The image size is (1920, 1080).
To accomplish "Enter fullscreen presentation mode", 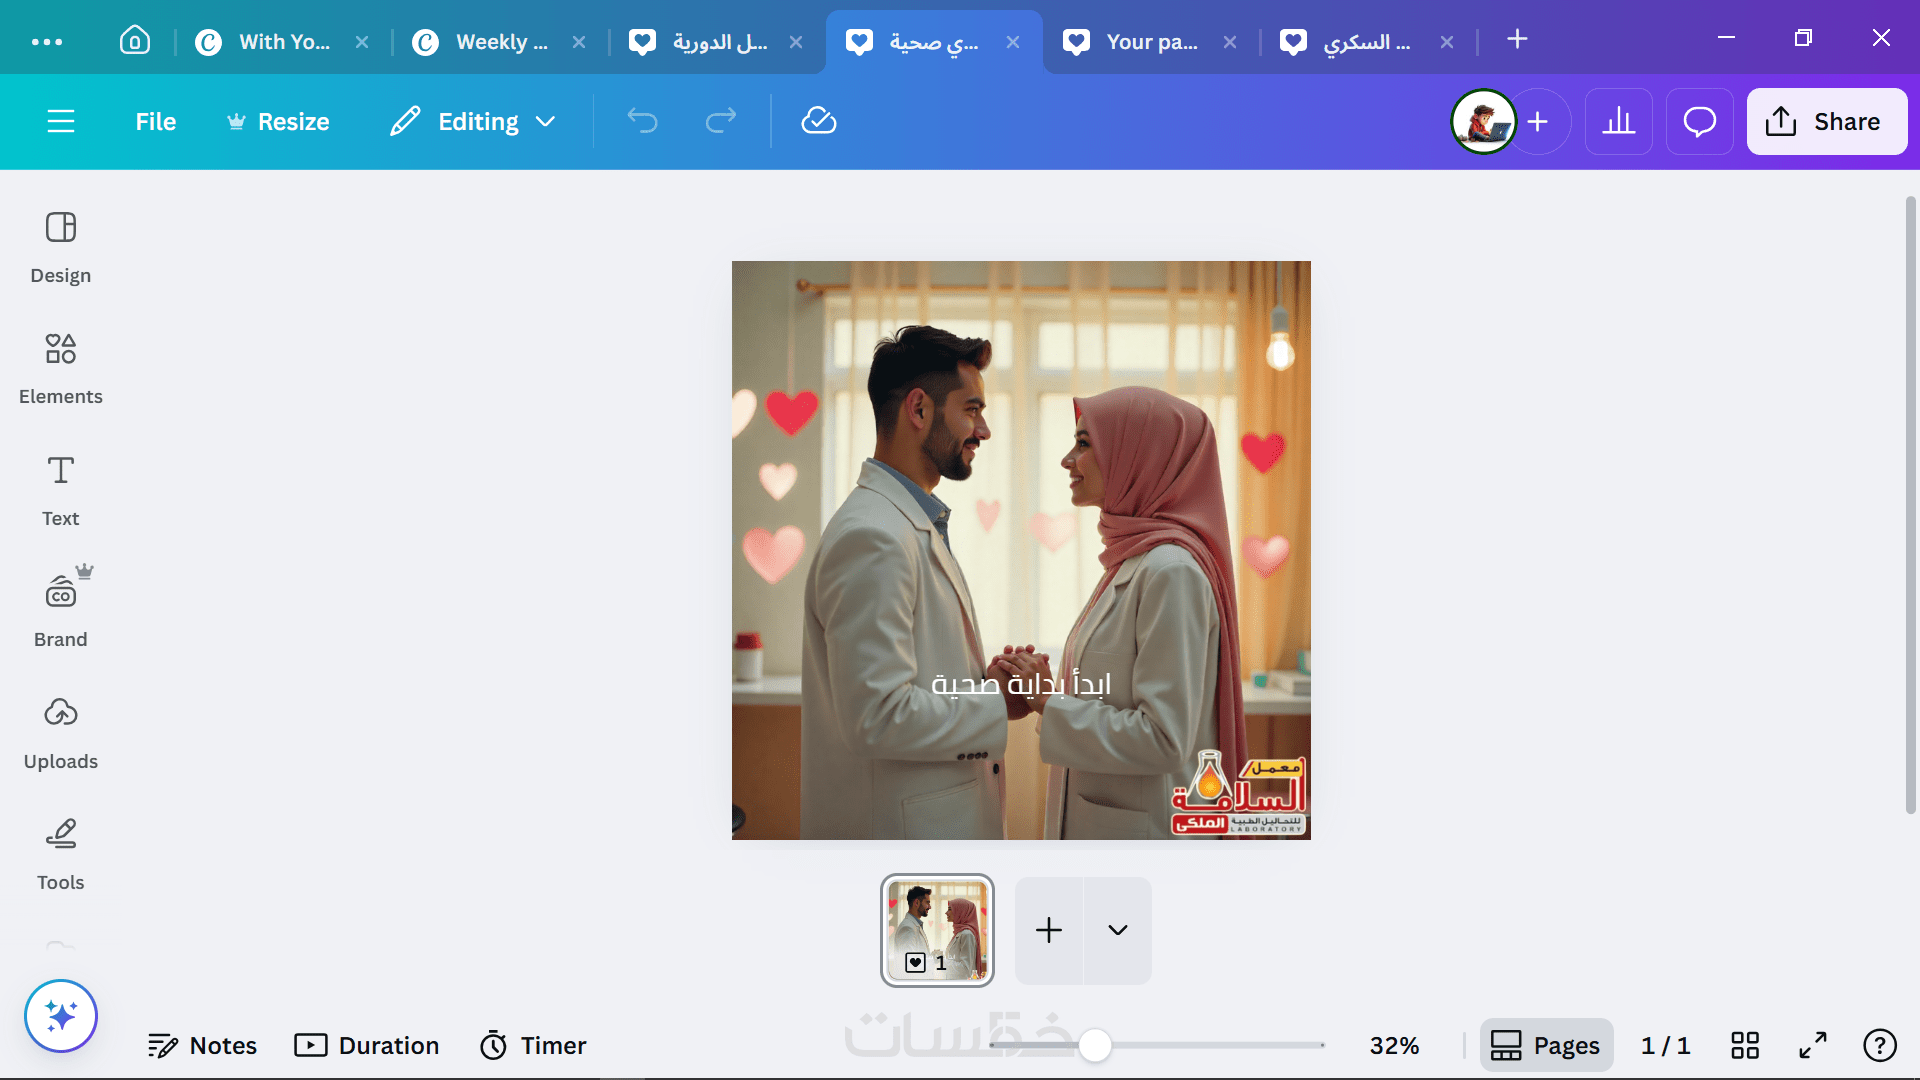I will tap(1812, 1045).
